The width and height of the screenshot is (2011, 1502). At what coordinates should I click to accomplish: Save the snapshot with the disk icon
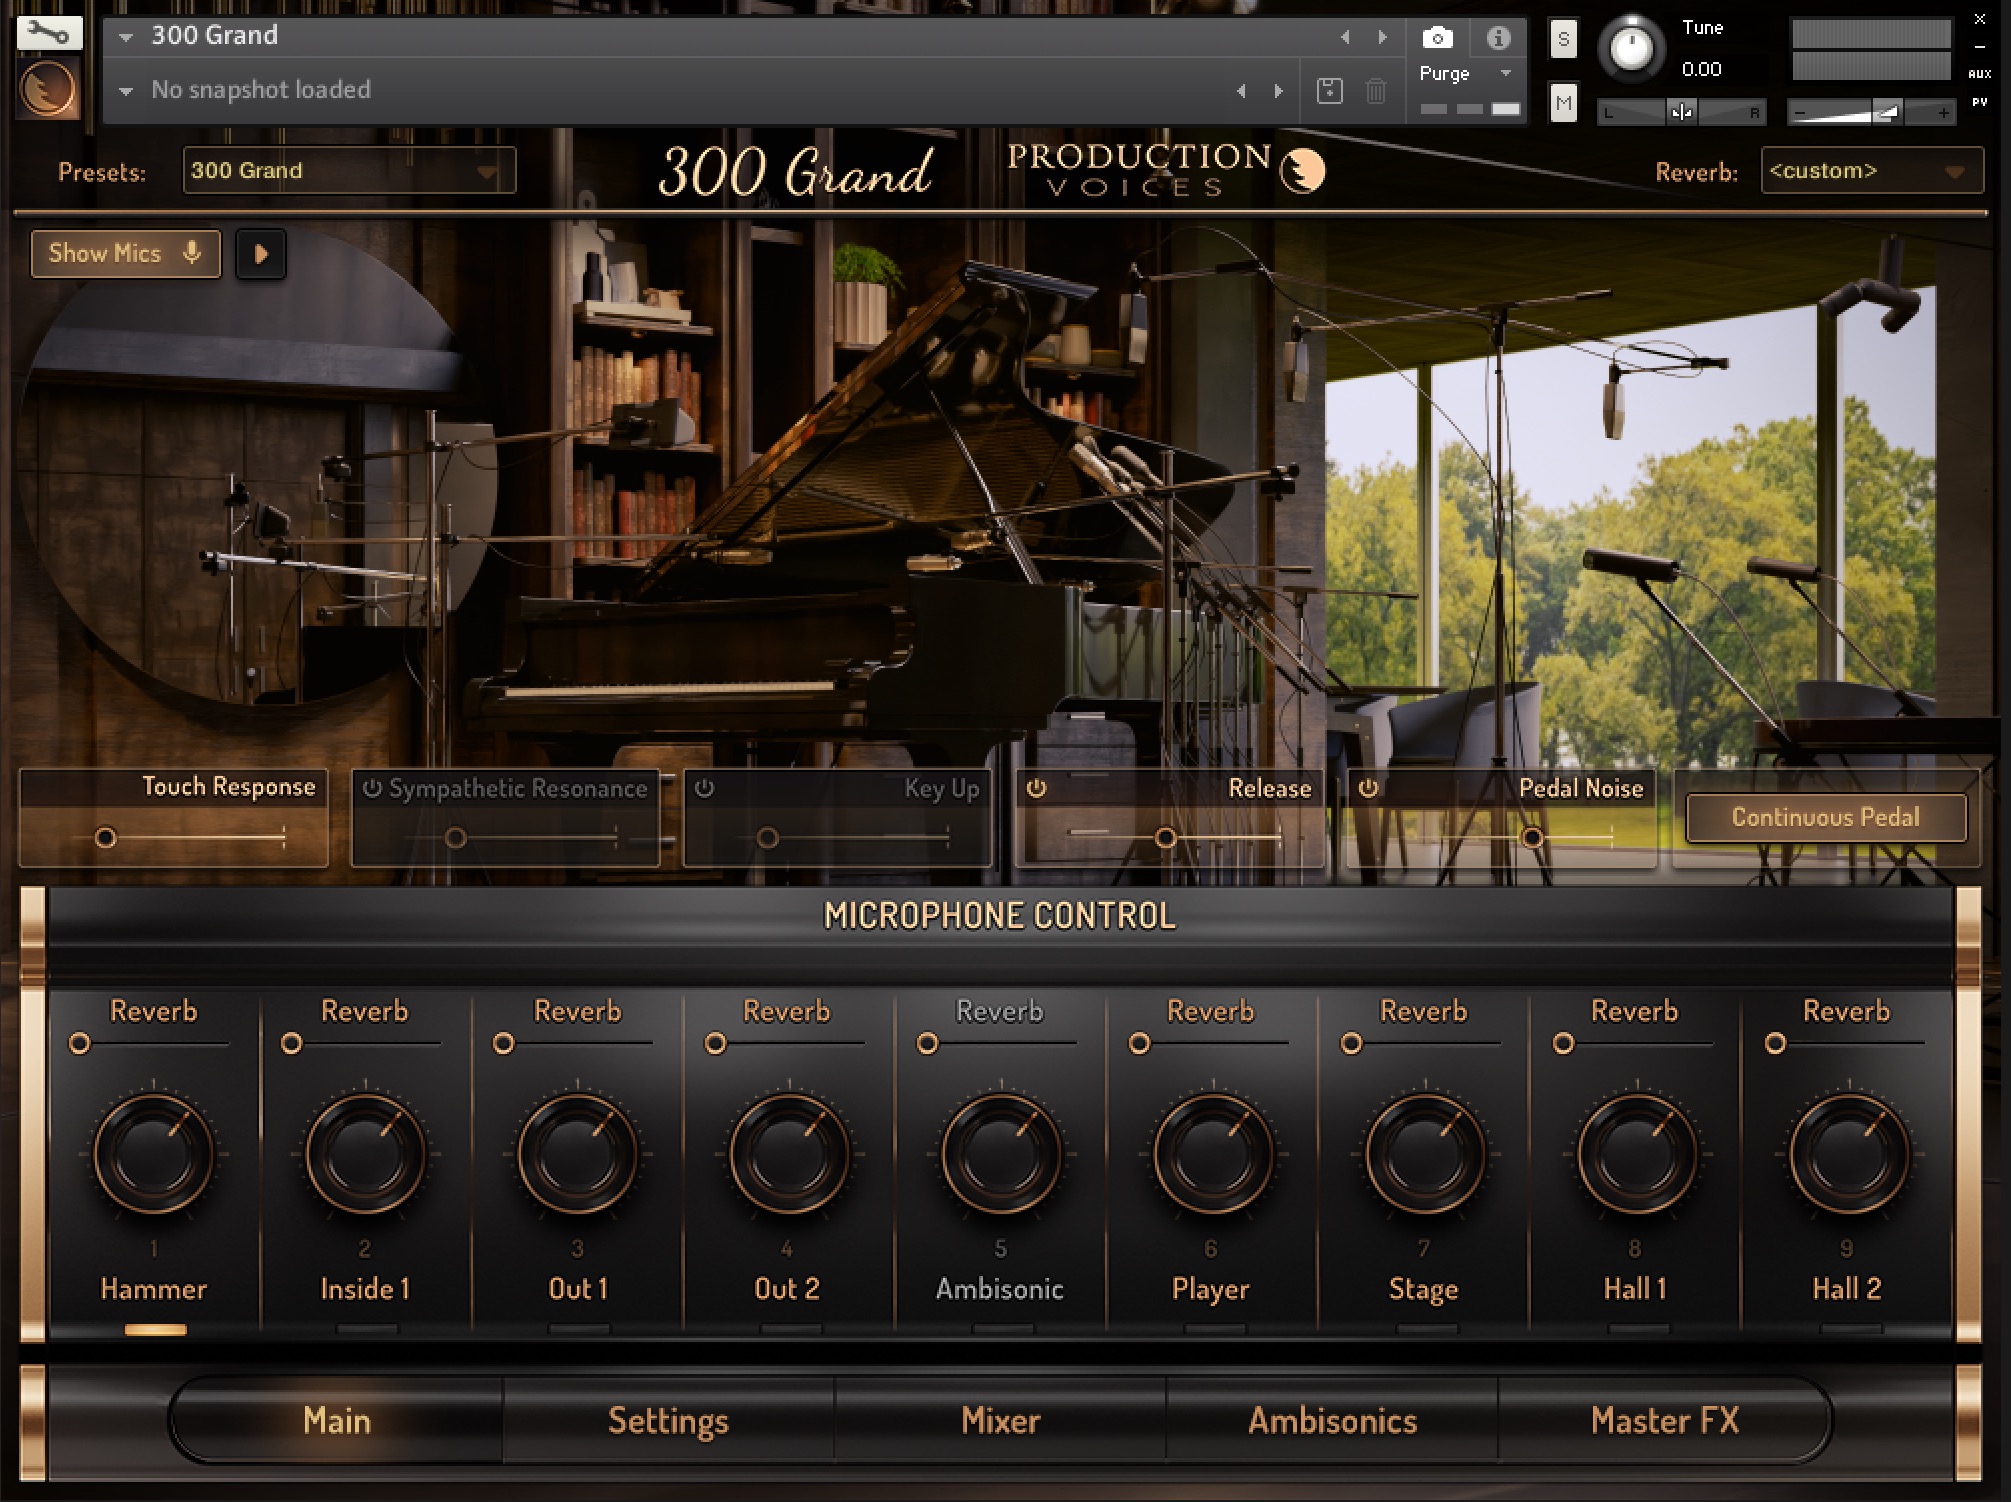pyautogui.click(x=1329, y=91)
